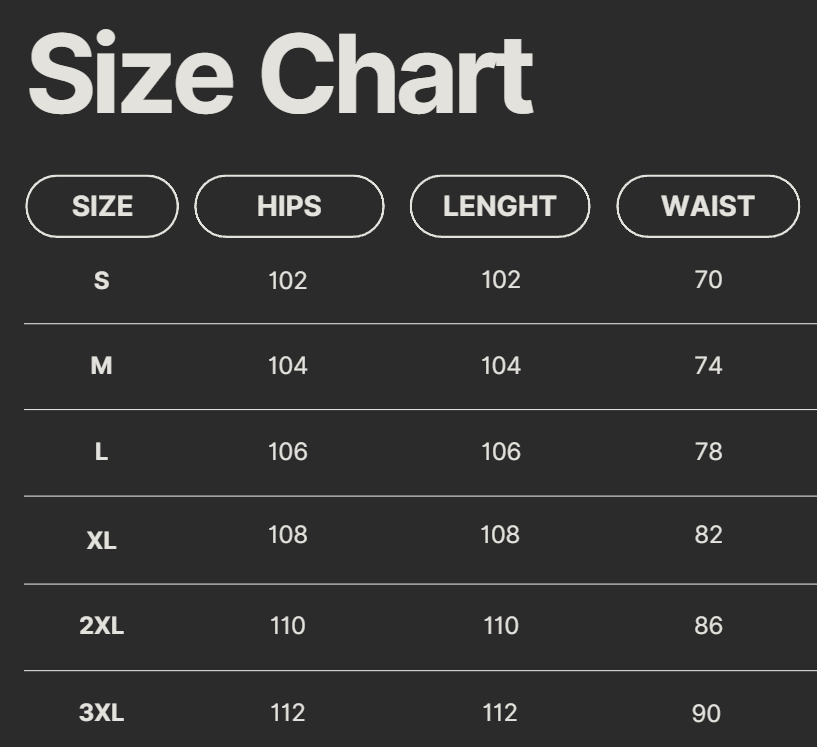Screen dimensions: 817x747
Task: Click the SIZE column header pill
Action: click(x=102, y=206)
